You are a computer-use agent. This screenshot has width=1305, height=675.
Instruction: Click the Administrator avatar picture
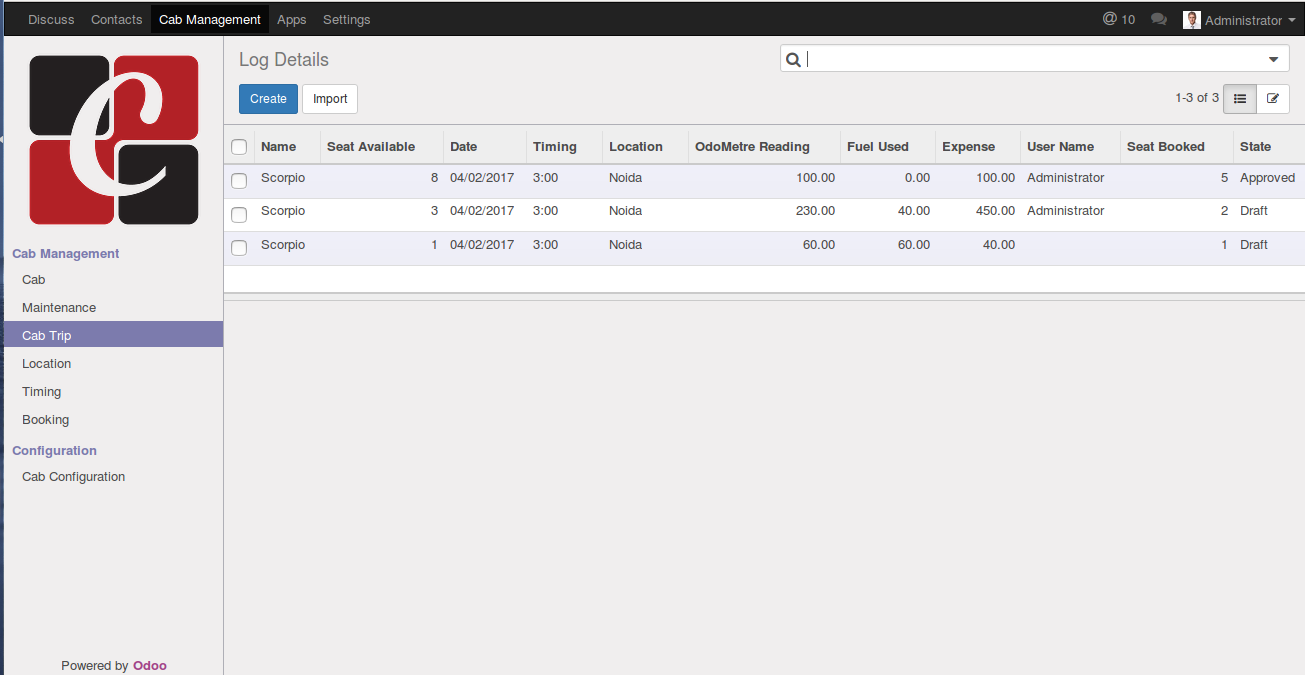[1191, 20]
